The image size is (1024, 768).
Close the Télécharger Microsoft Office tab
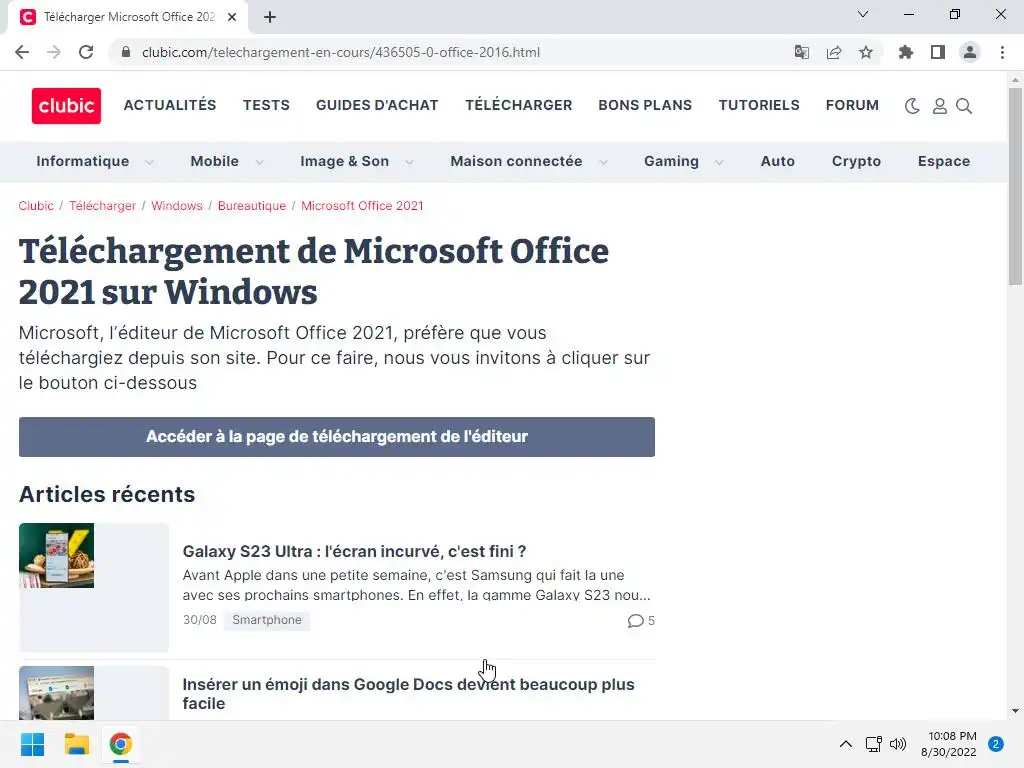tap(232, 17)
